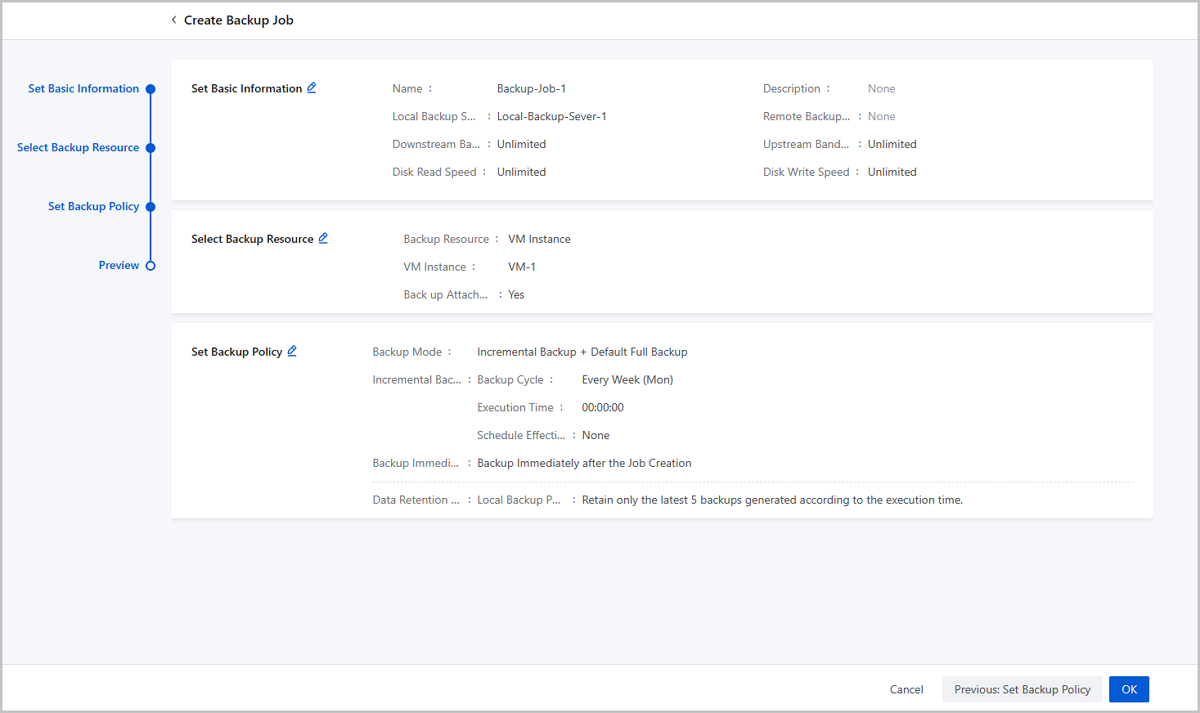The height and width of the screenshot is (713, 1200).
Task: Click the edit pencil next to Set Backup Policy
Action: pos(292,352)
